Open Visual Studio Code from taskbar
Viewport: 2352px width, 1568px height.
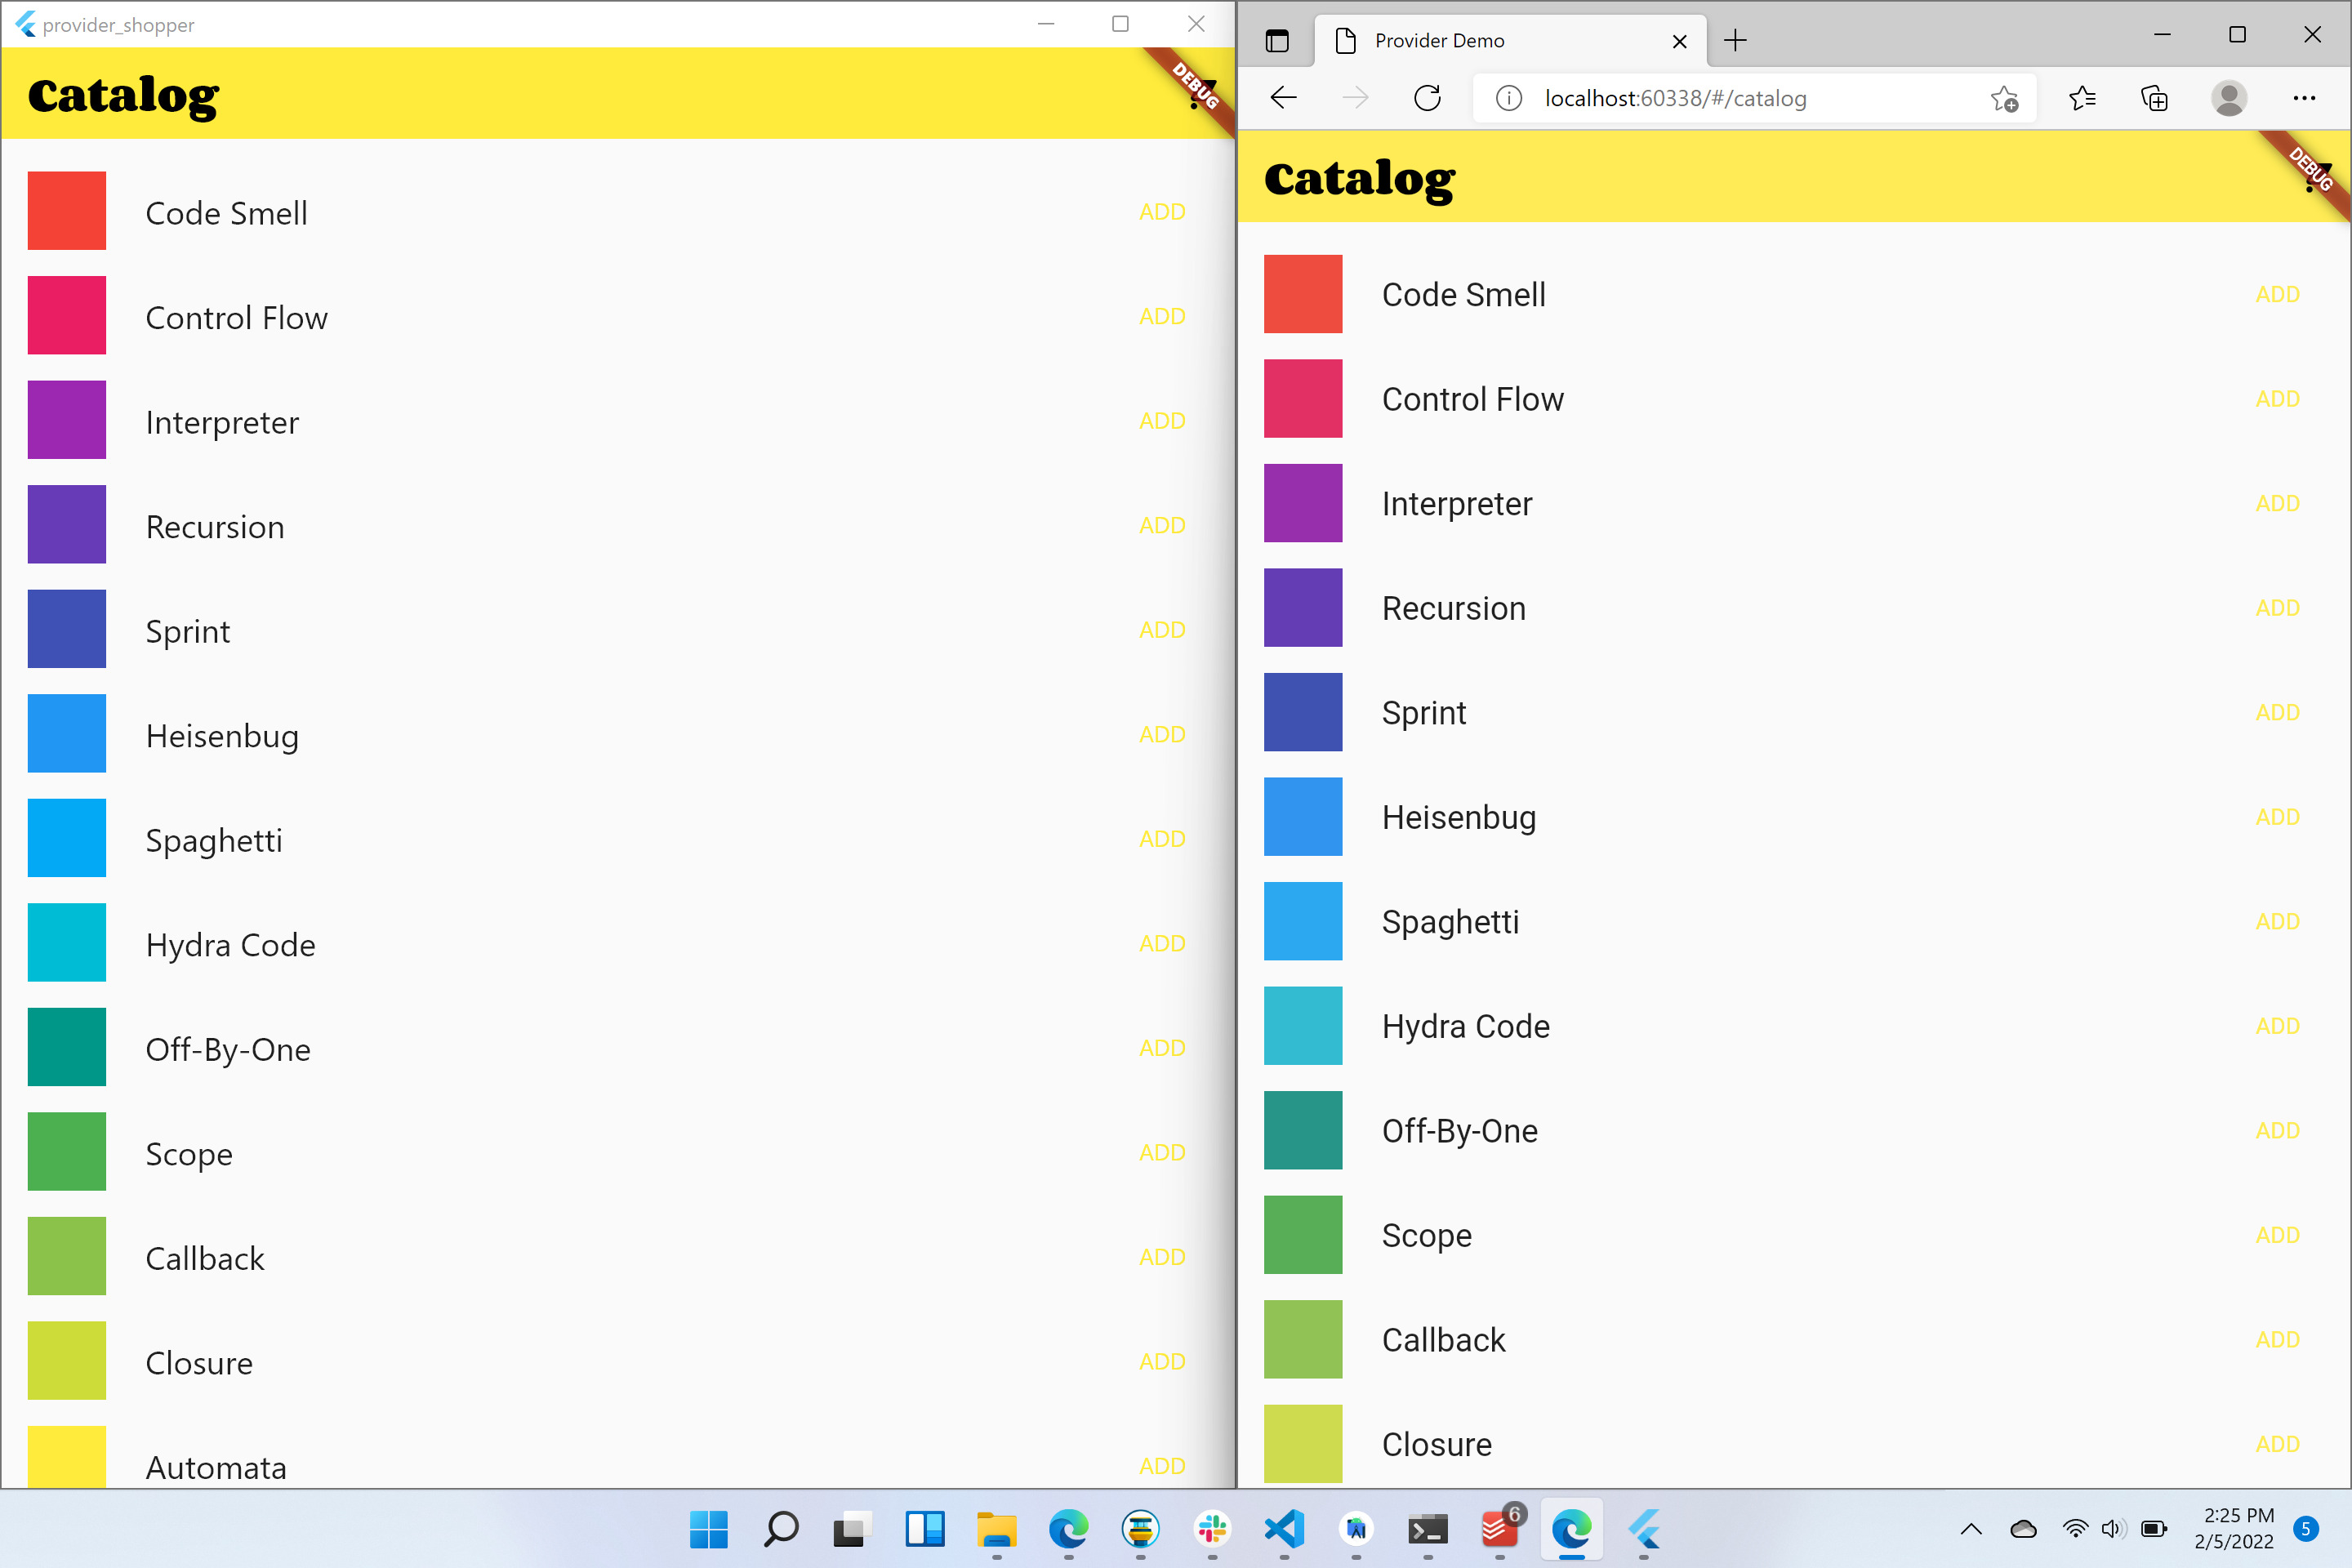click(x=1284, y=1529)
